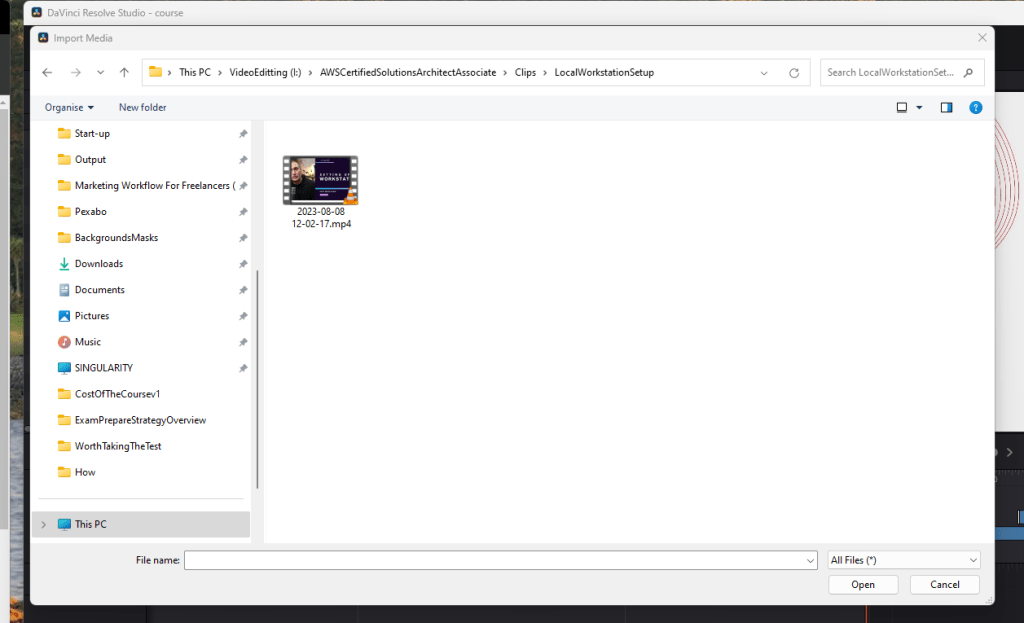
Task: Go to Documents in sidebar
Action: (99, 290)
